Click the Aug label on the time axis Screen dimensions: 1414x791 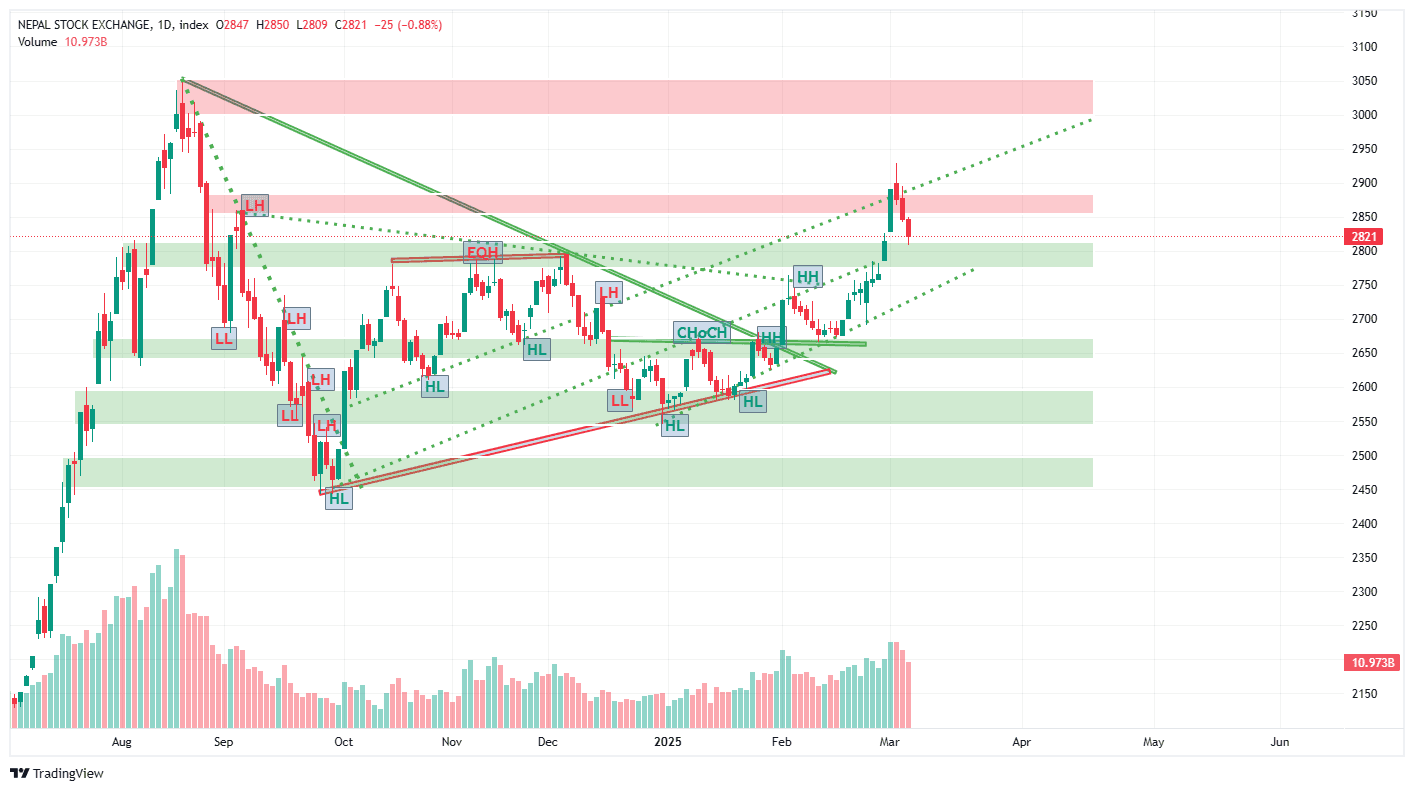tap(122, 743)
